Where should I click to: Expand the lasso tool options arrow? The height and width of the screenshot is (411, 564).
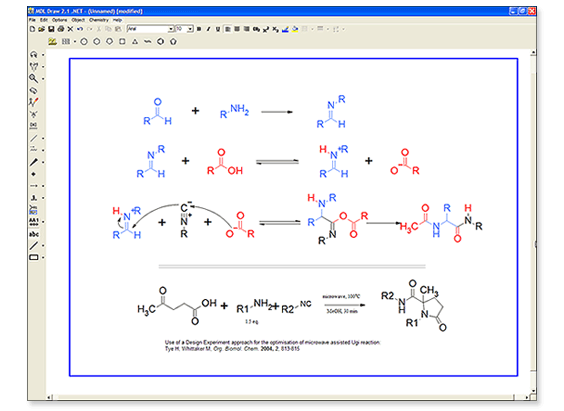[x=43, y=55]
